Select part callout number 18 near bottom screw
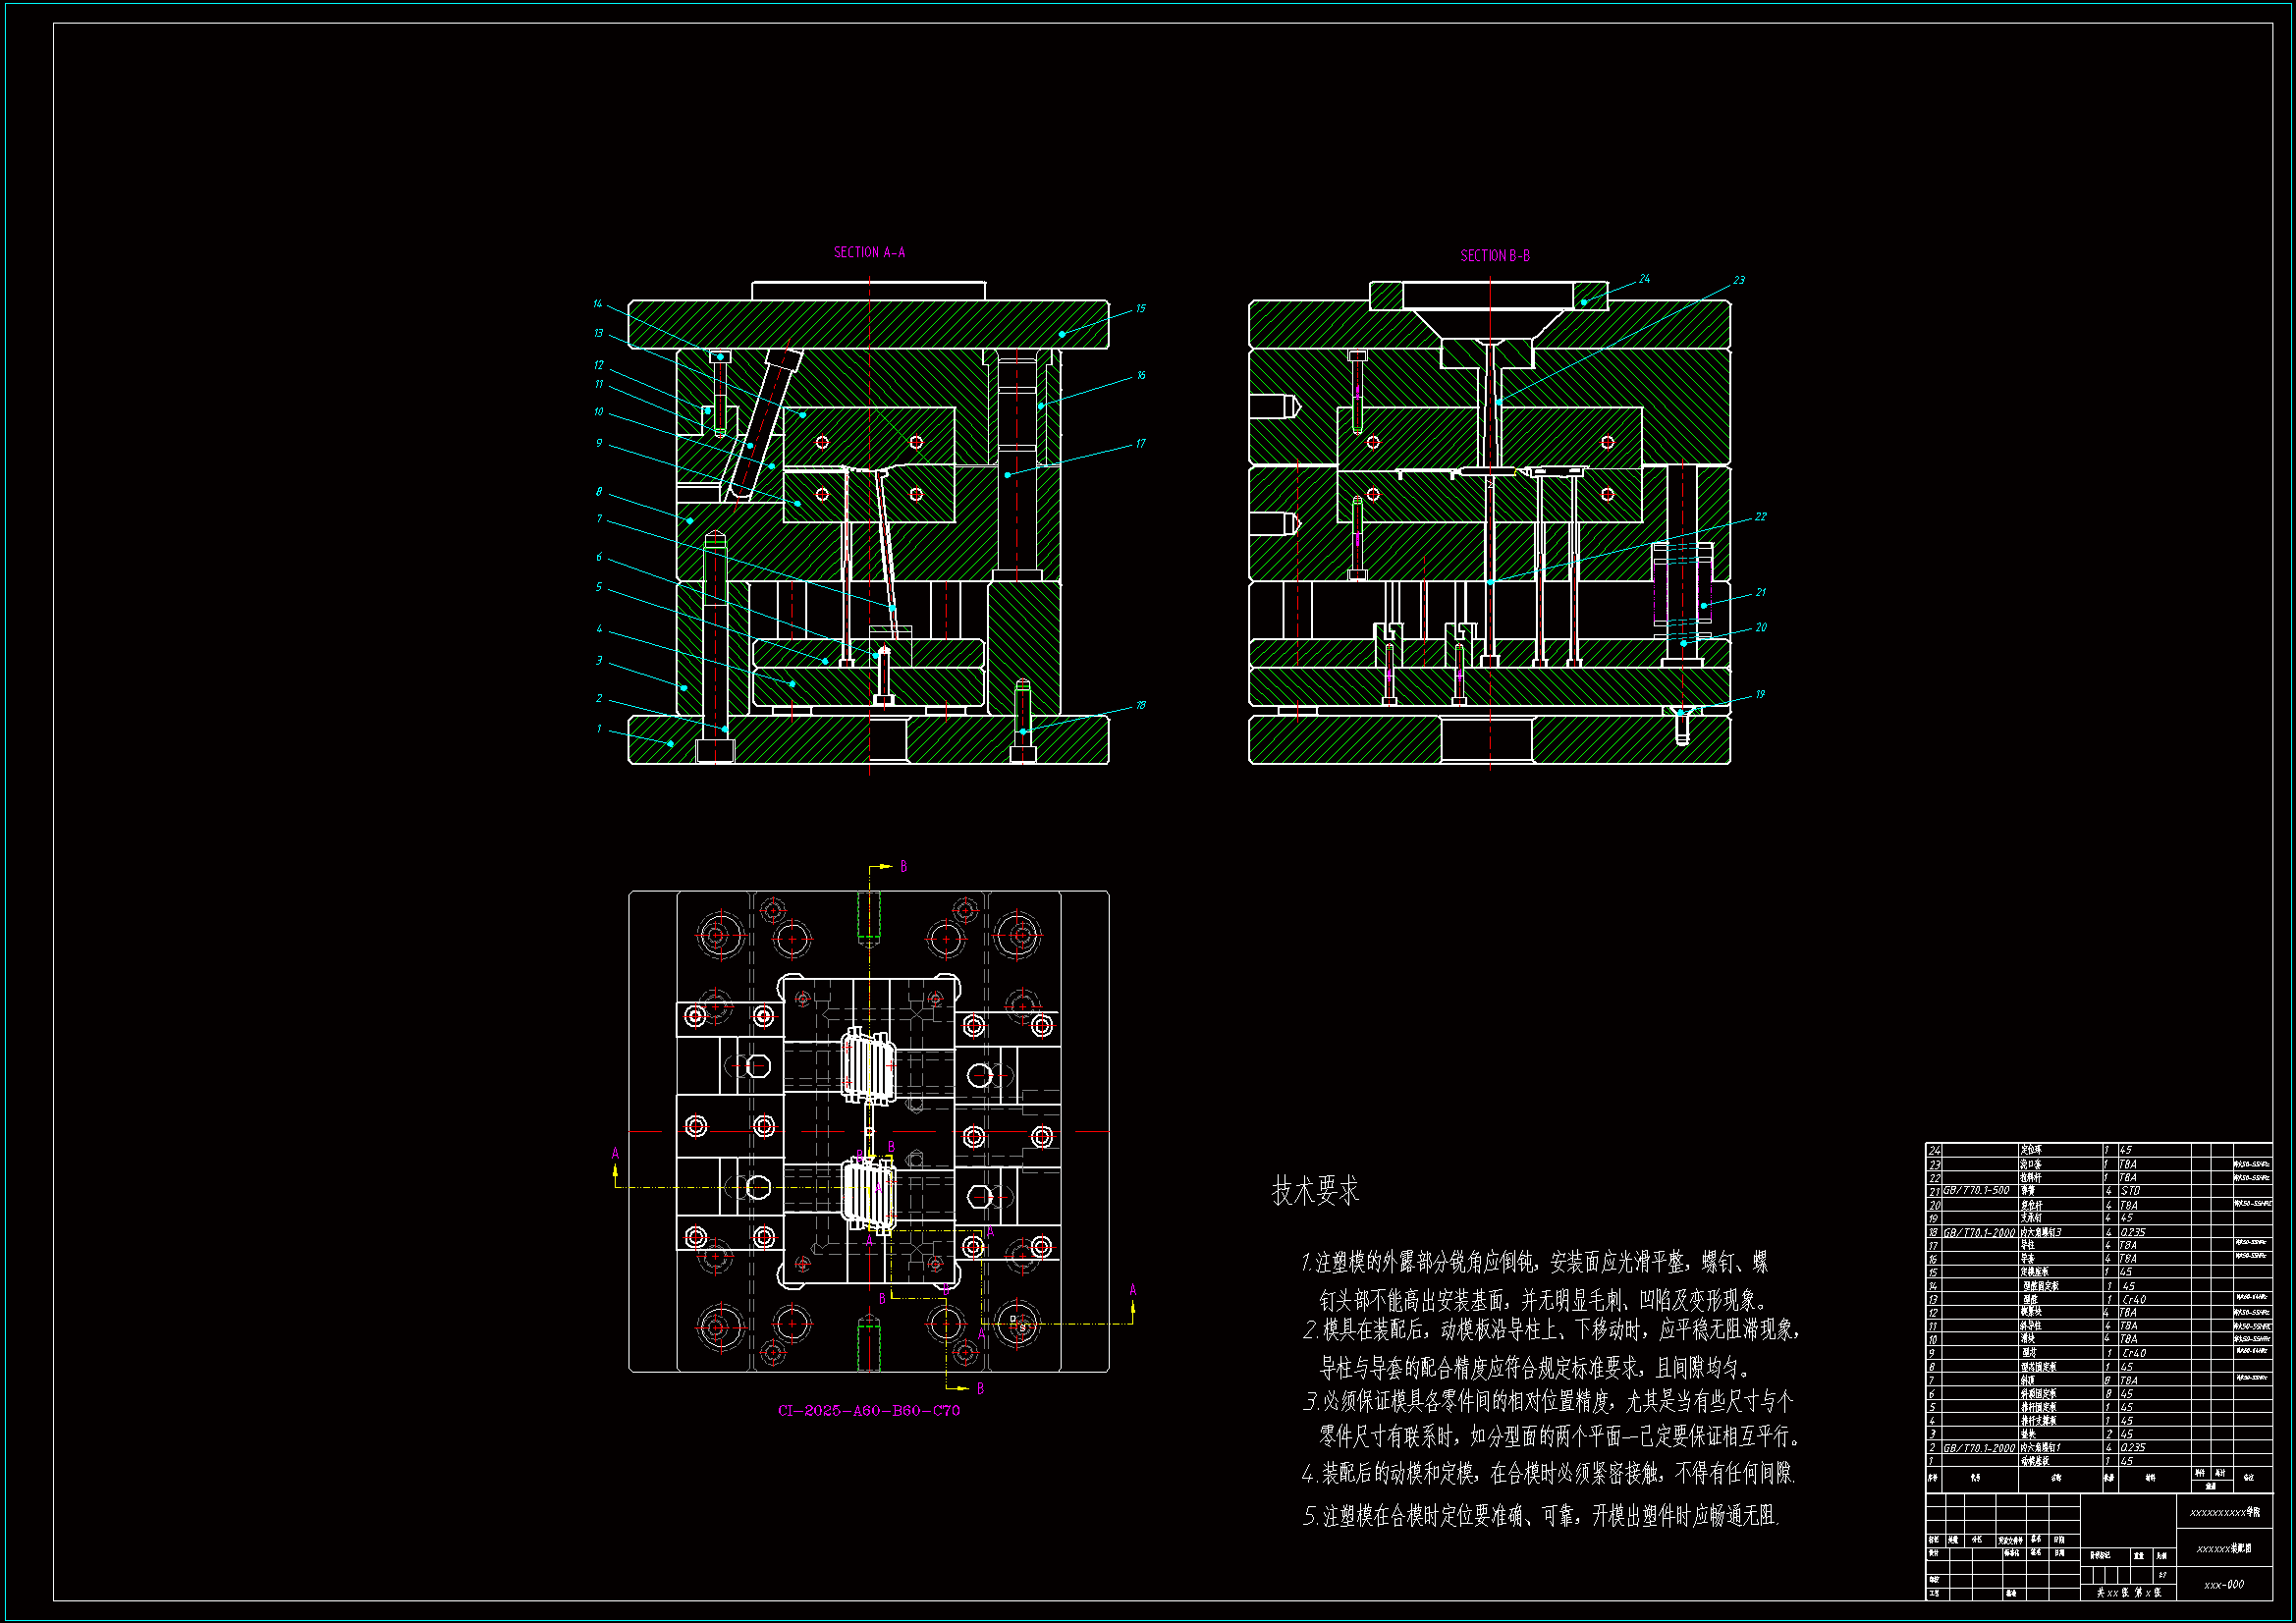The height and width of the screenshot is (1623, 2296). 1140,706
